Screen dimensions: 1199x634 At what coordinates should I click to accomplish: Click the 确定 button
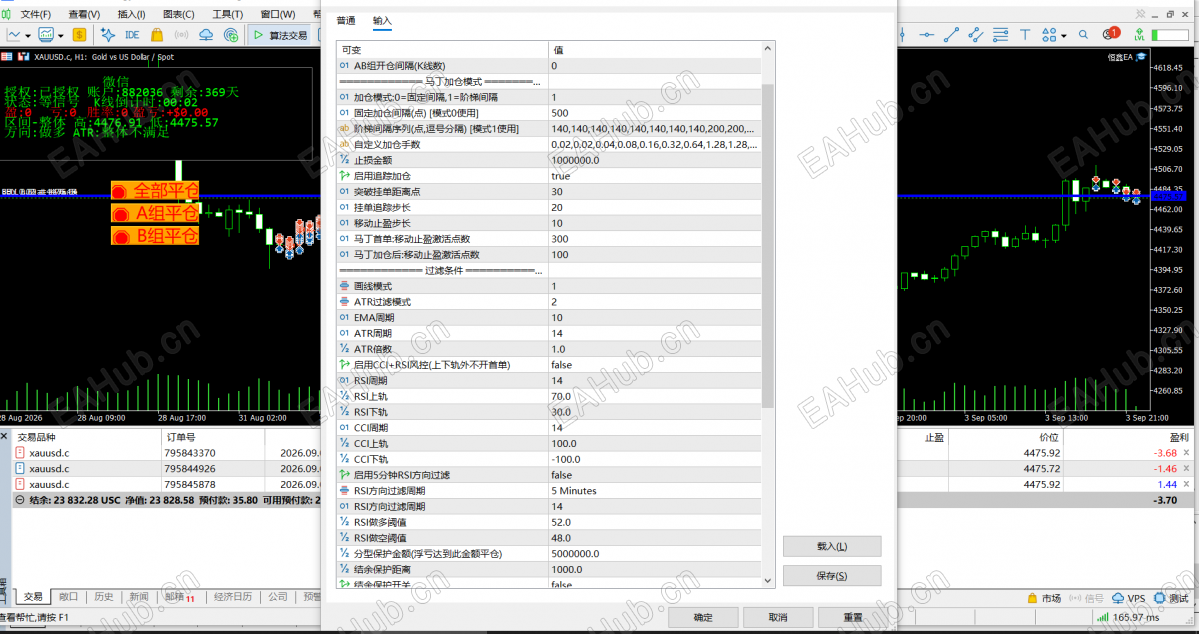[x=703, y=617]
